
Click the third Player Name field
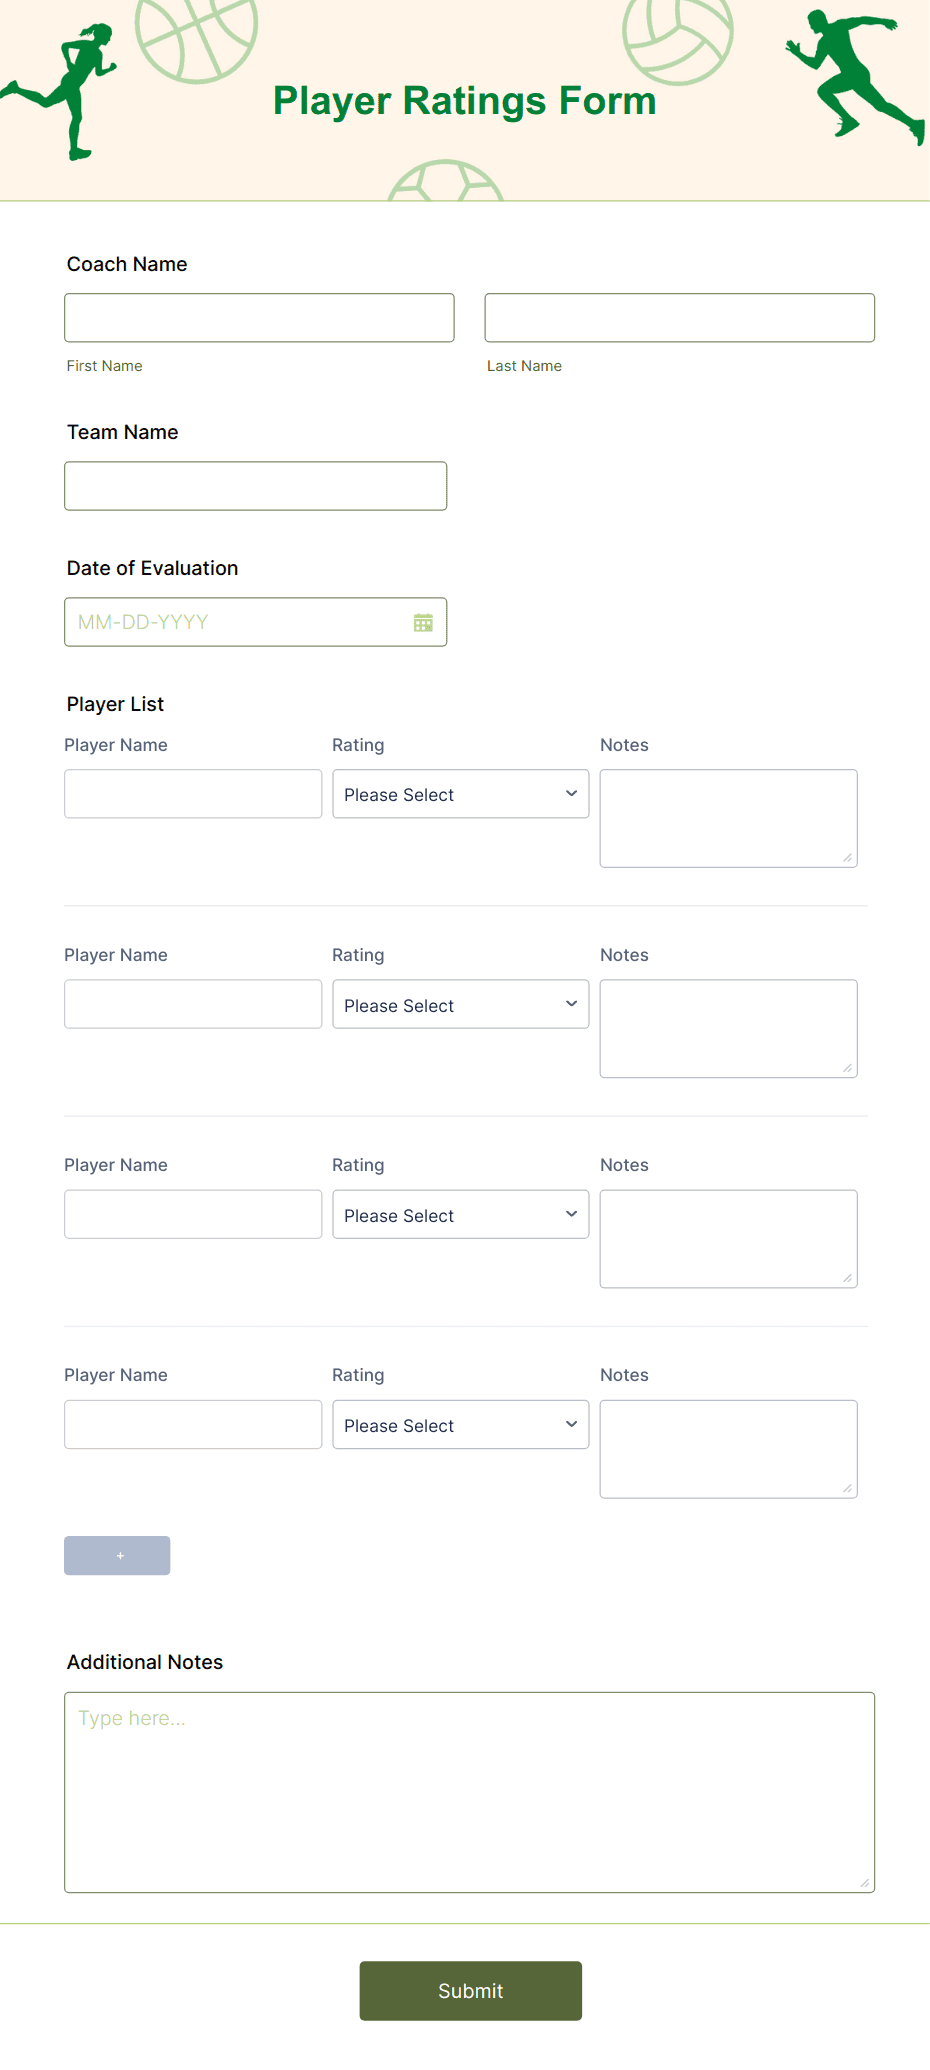pyautogui.click(x=192, y=1213)
